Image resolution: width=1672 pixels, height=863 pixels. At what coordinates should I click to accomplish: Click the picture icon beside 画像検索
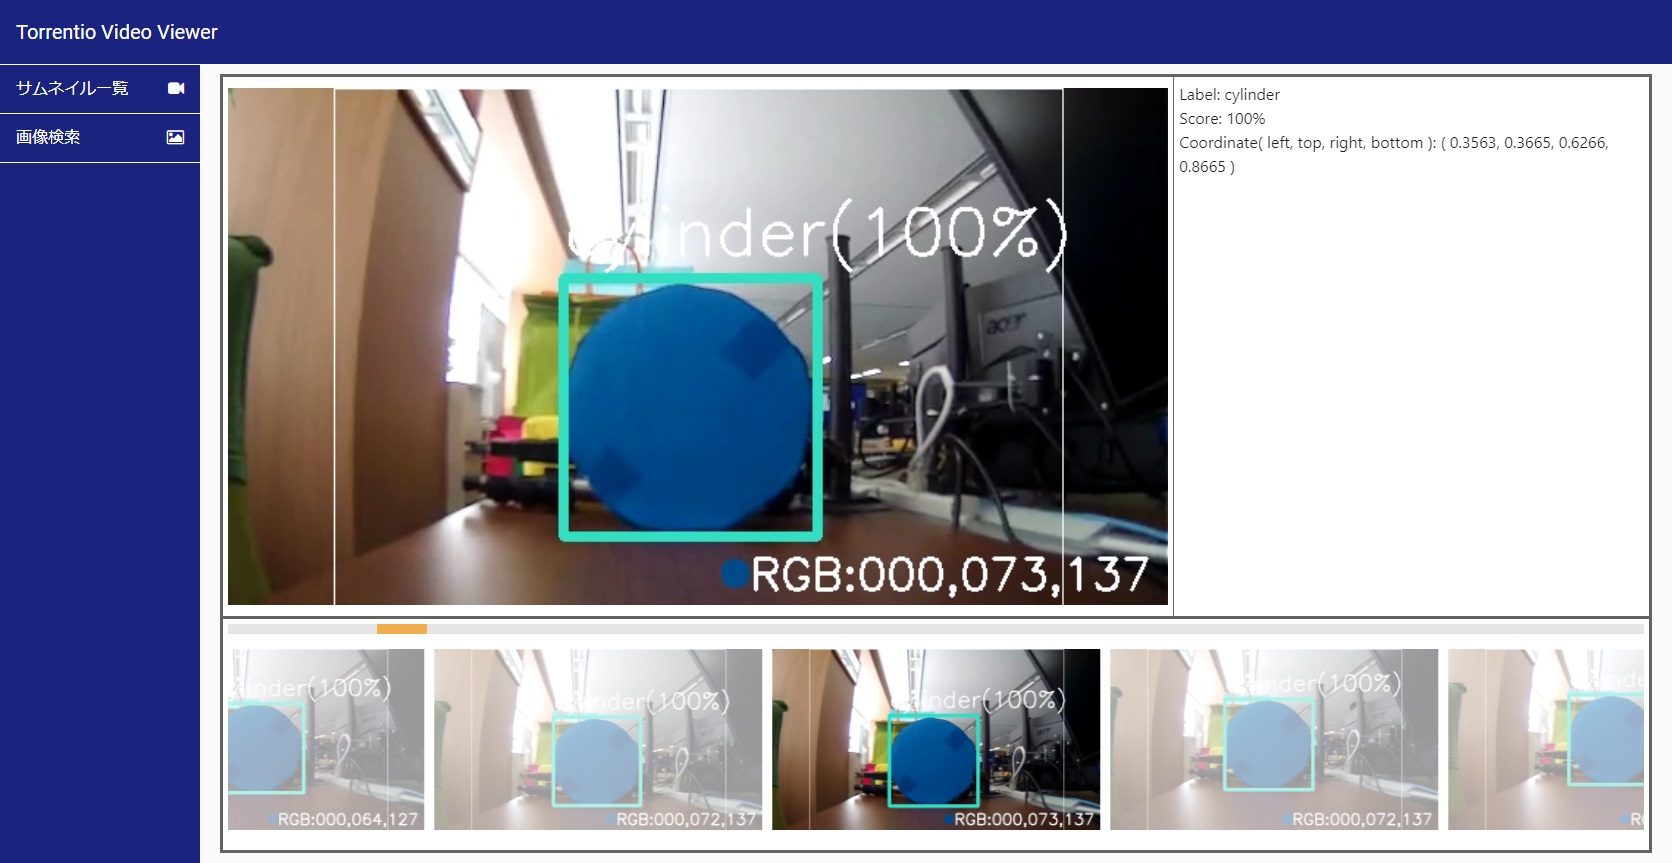[175, 137]
